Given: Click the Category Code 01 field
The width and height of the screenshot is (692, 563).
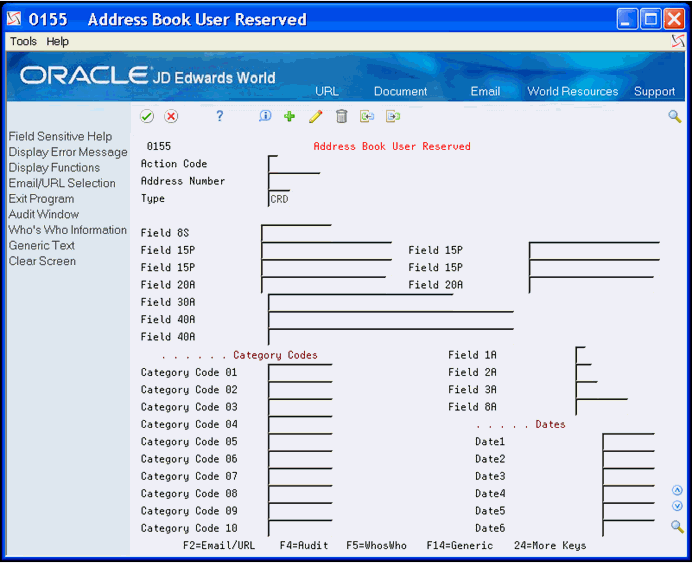Looking at the screenshot, I should pyautogui.click(x=300, y=372).
